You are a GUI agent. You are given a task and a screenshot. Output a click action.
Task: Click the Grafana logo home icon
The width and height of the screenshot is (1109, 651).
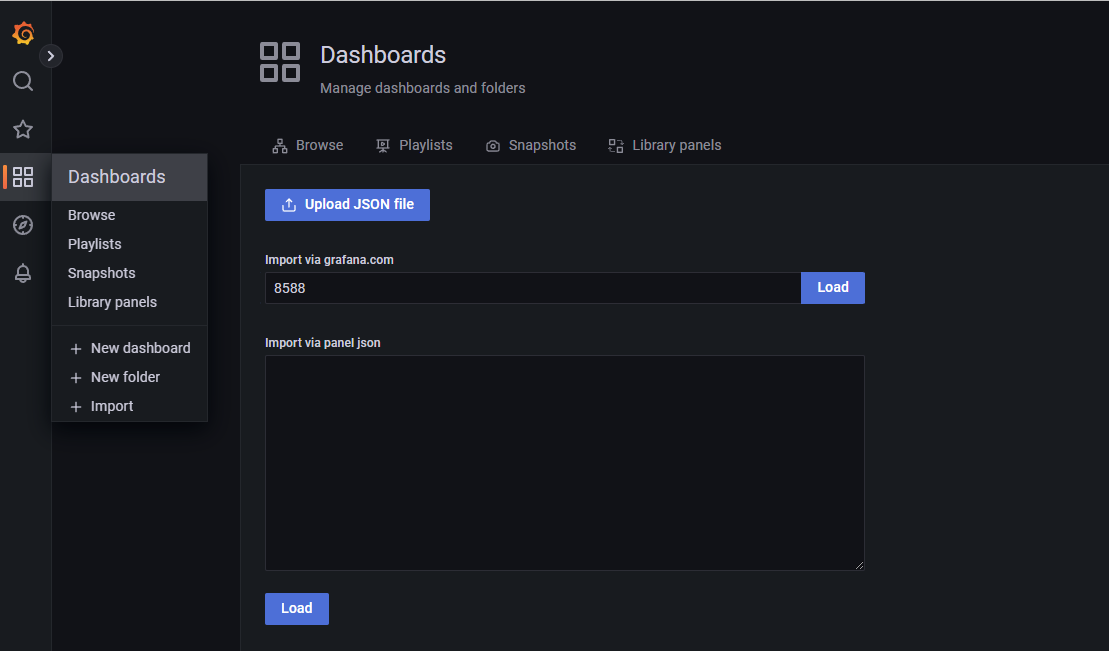23,33
